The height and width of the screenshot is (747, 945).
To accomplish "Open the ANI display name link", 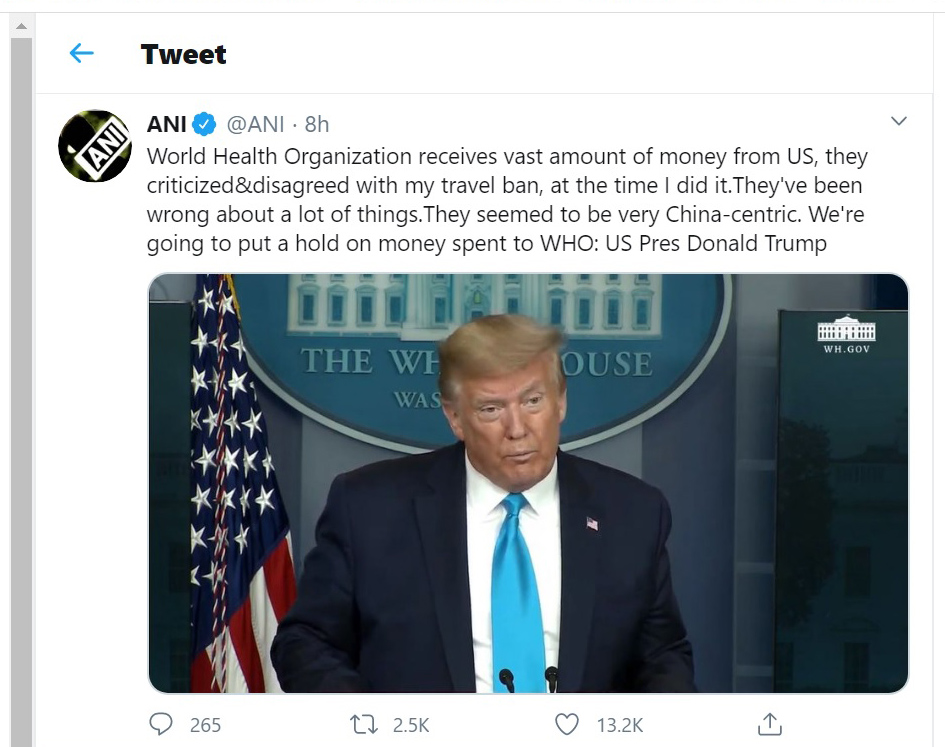I will click(166, 124).
